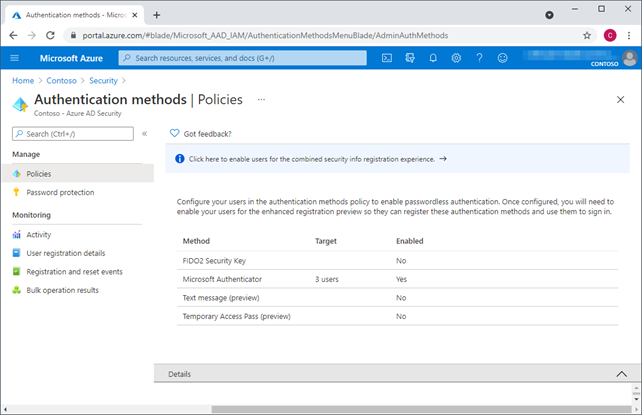Open Registration and reset events
The image size is (642, 415).
coord(74,271)
